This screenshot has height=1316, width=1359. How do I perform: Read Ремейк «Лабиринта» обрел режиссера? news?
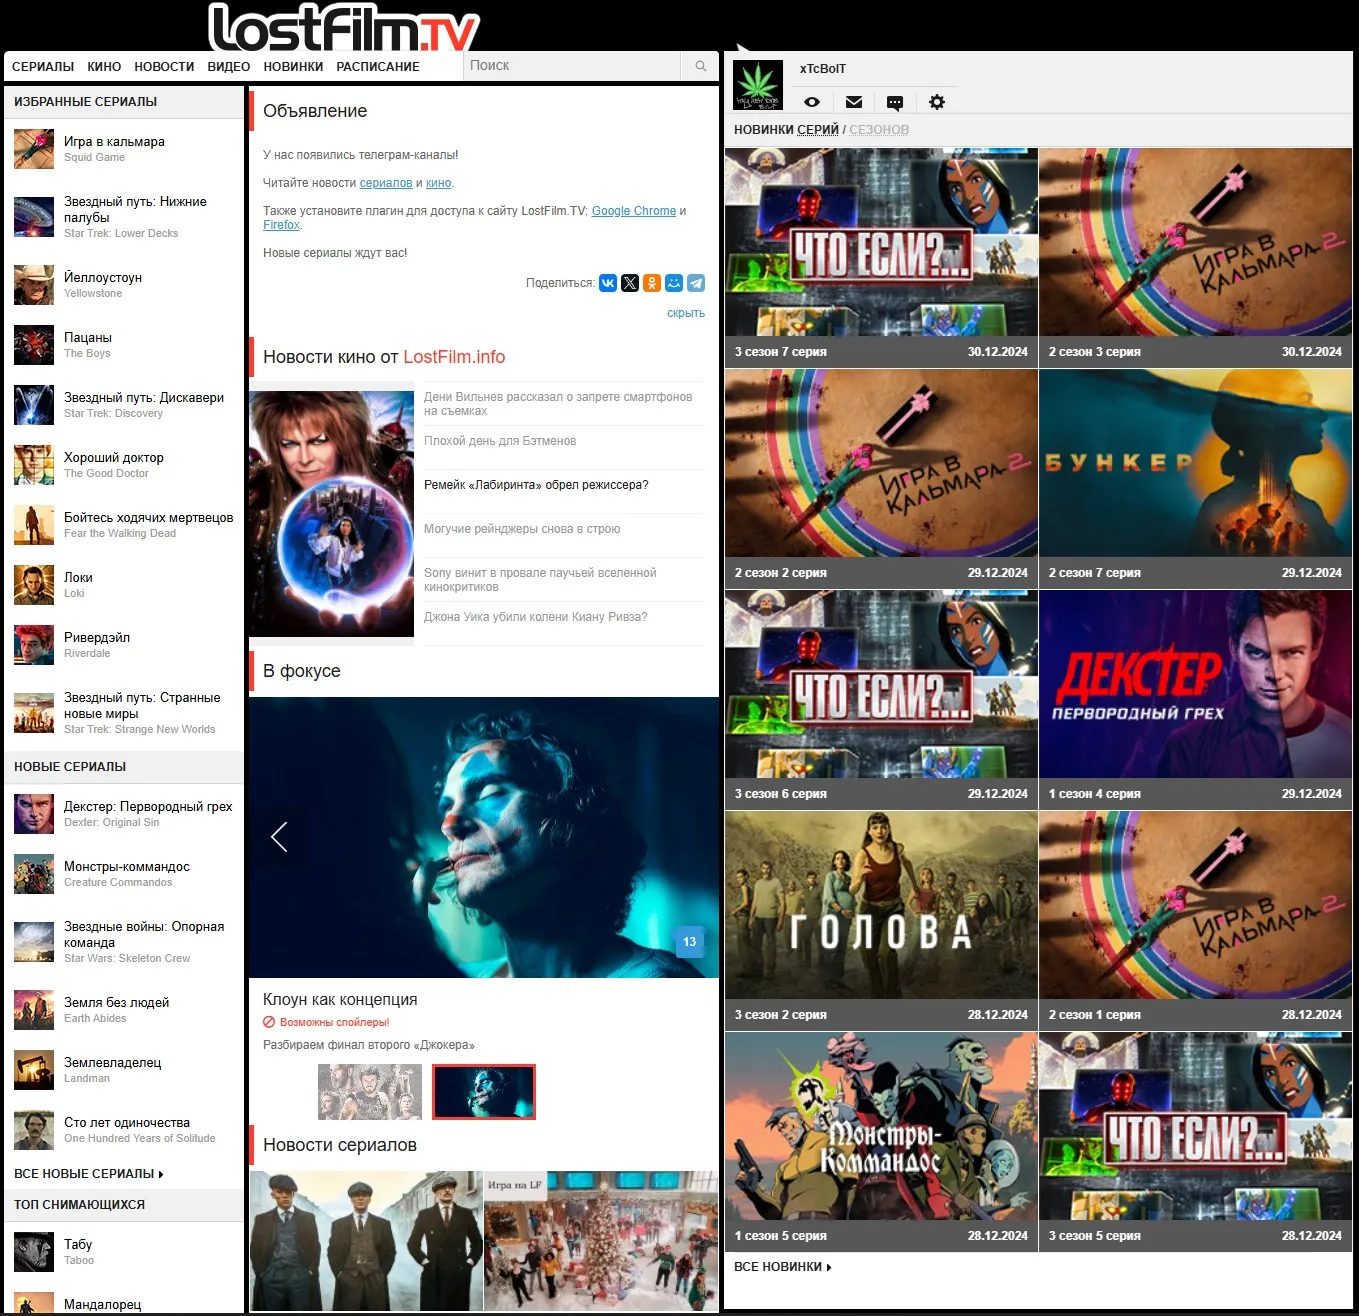(536, 485)
